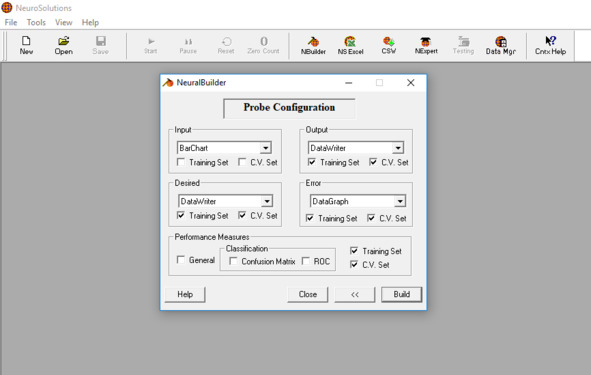Activate Cntx Help pointer icon

(x=550, y=46)
